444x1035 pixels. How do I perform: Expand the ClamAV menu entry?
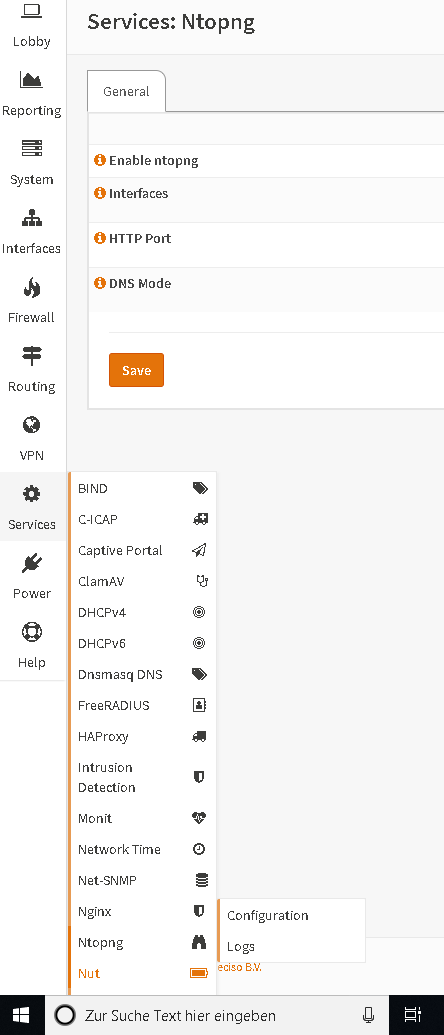[143, 582]
